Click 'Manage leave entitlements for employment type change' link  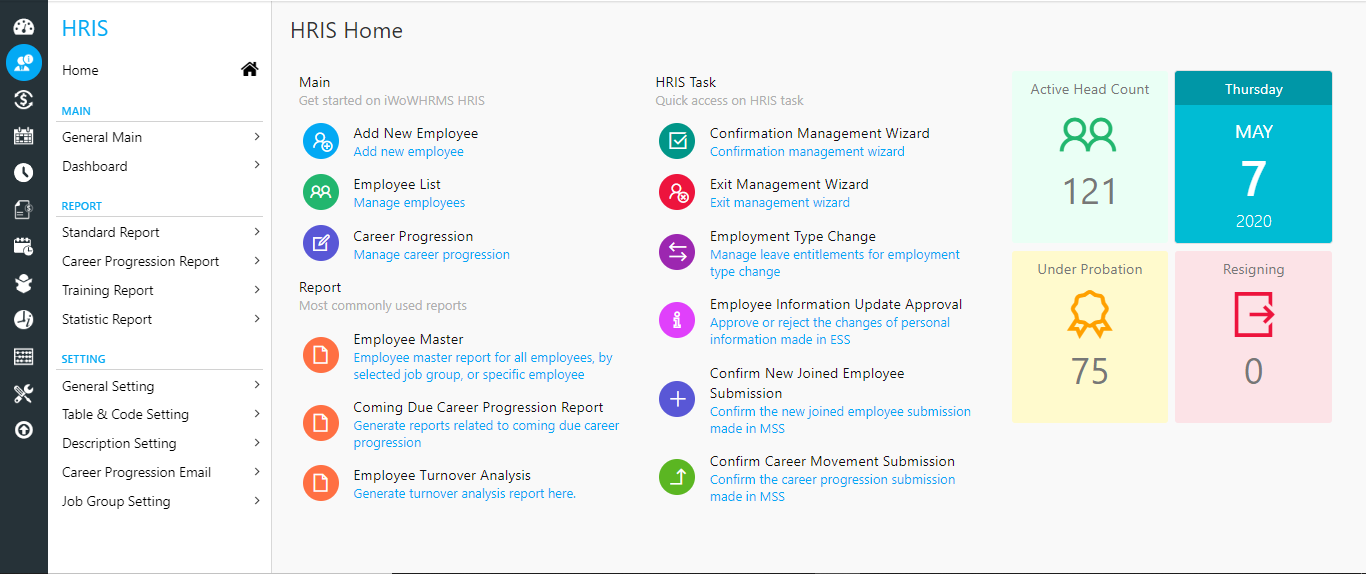tap(835, 263)
